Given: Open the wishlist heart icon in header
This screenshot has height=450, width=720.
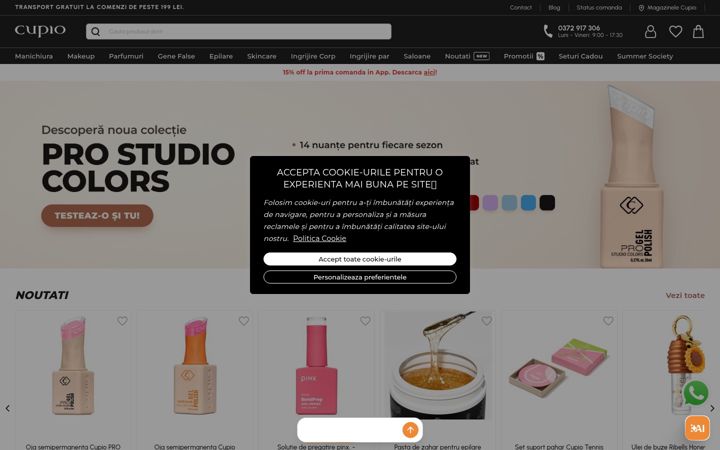Looking at the screenshot, I should click(x=675, y=31).
